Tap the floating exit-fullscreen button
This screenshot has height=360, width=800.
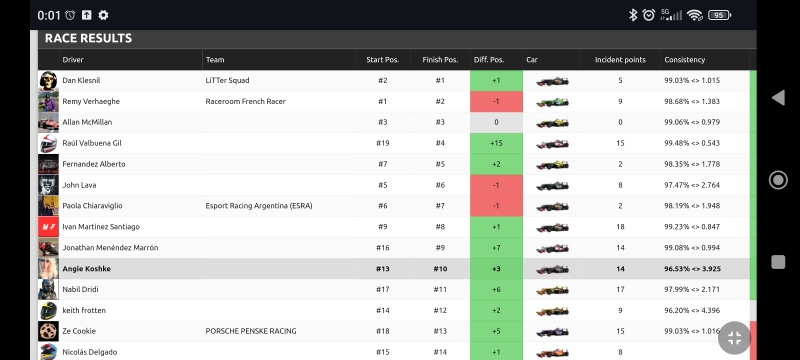734,338
